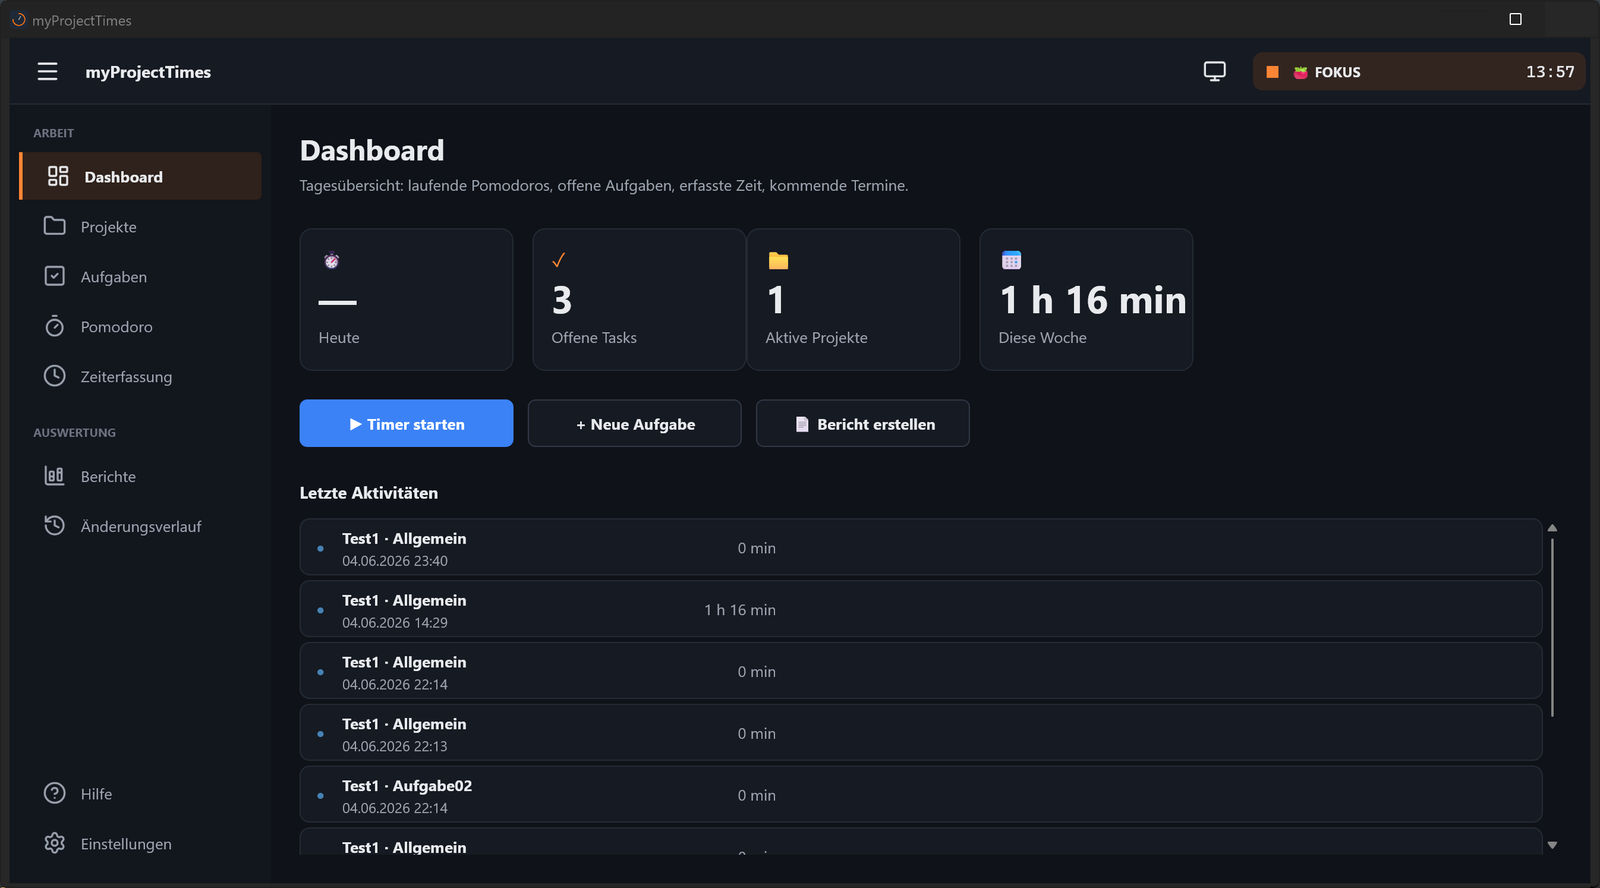The width and height of the screenshot is (1600, 888).
Task: Click the Neue Aufgabe button
Action: point(634,423)
